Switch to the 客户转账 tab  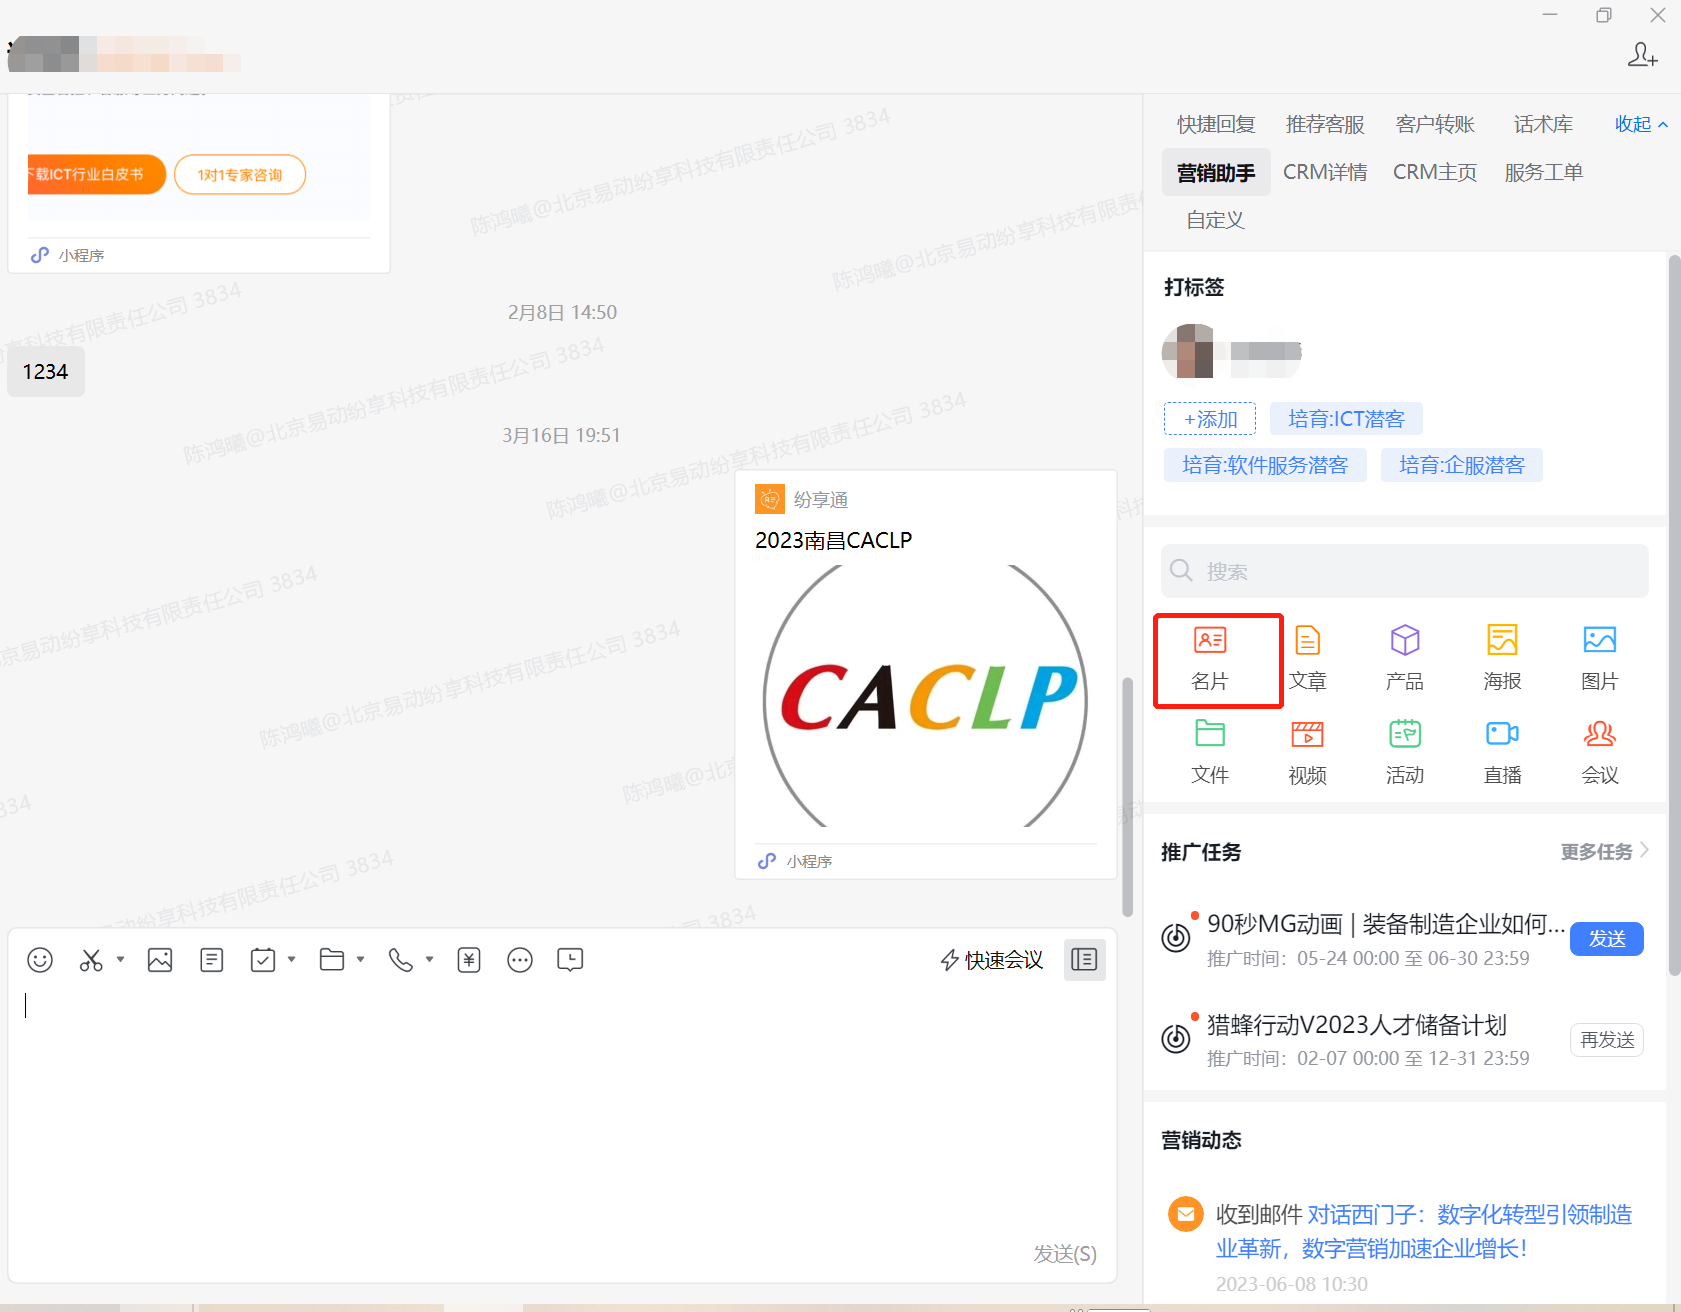tap(1435, 124)
